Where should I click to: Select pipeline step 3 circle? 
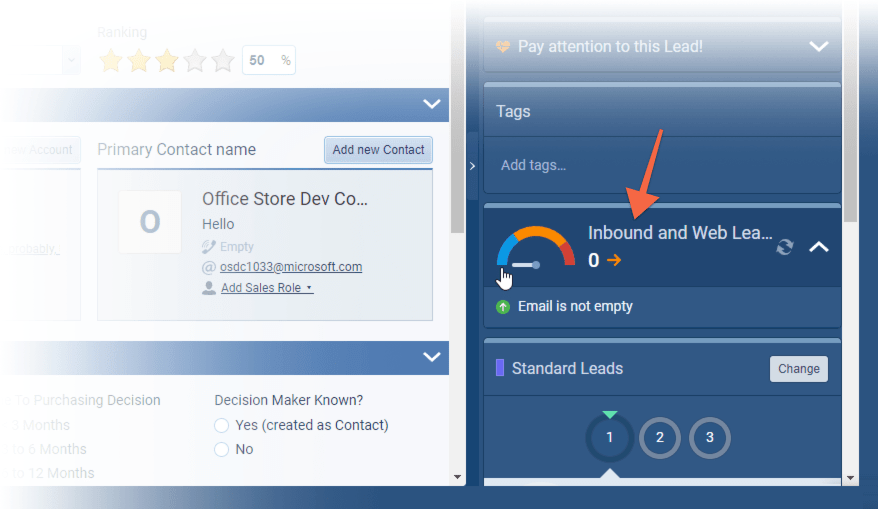[710, 437]
